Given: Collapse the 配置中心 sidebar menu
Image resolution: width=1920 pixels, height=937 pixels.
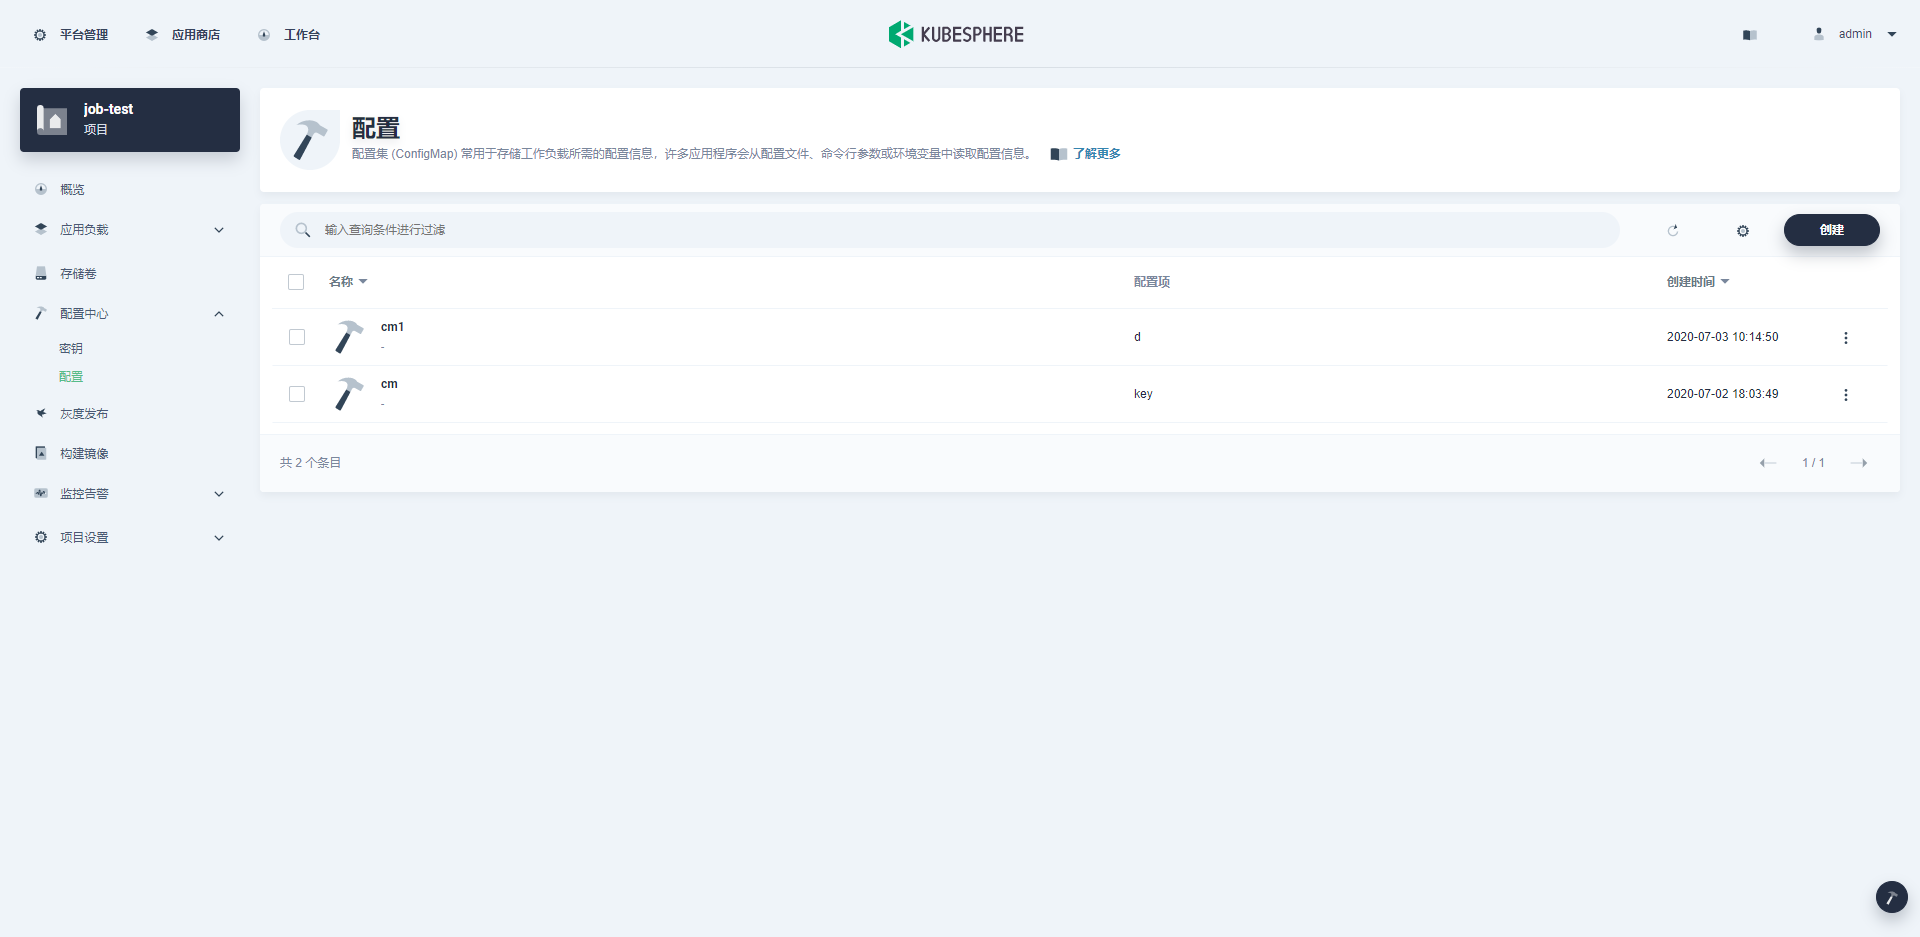Looking at the screenshot, I should (x=84, y=313).
